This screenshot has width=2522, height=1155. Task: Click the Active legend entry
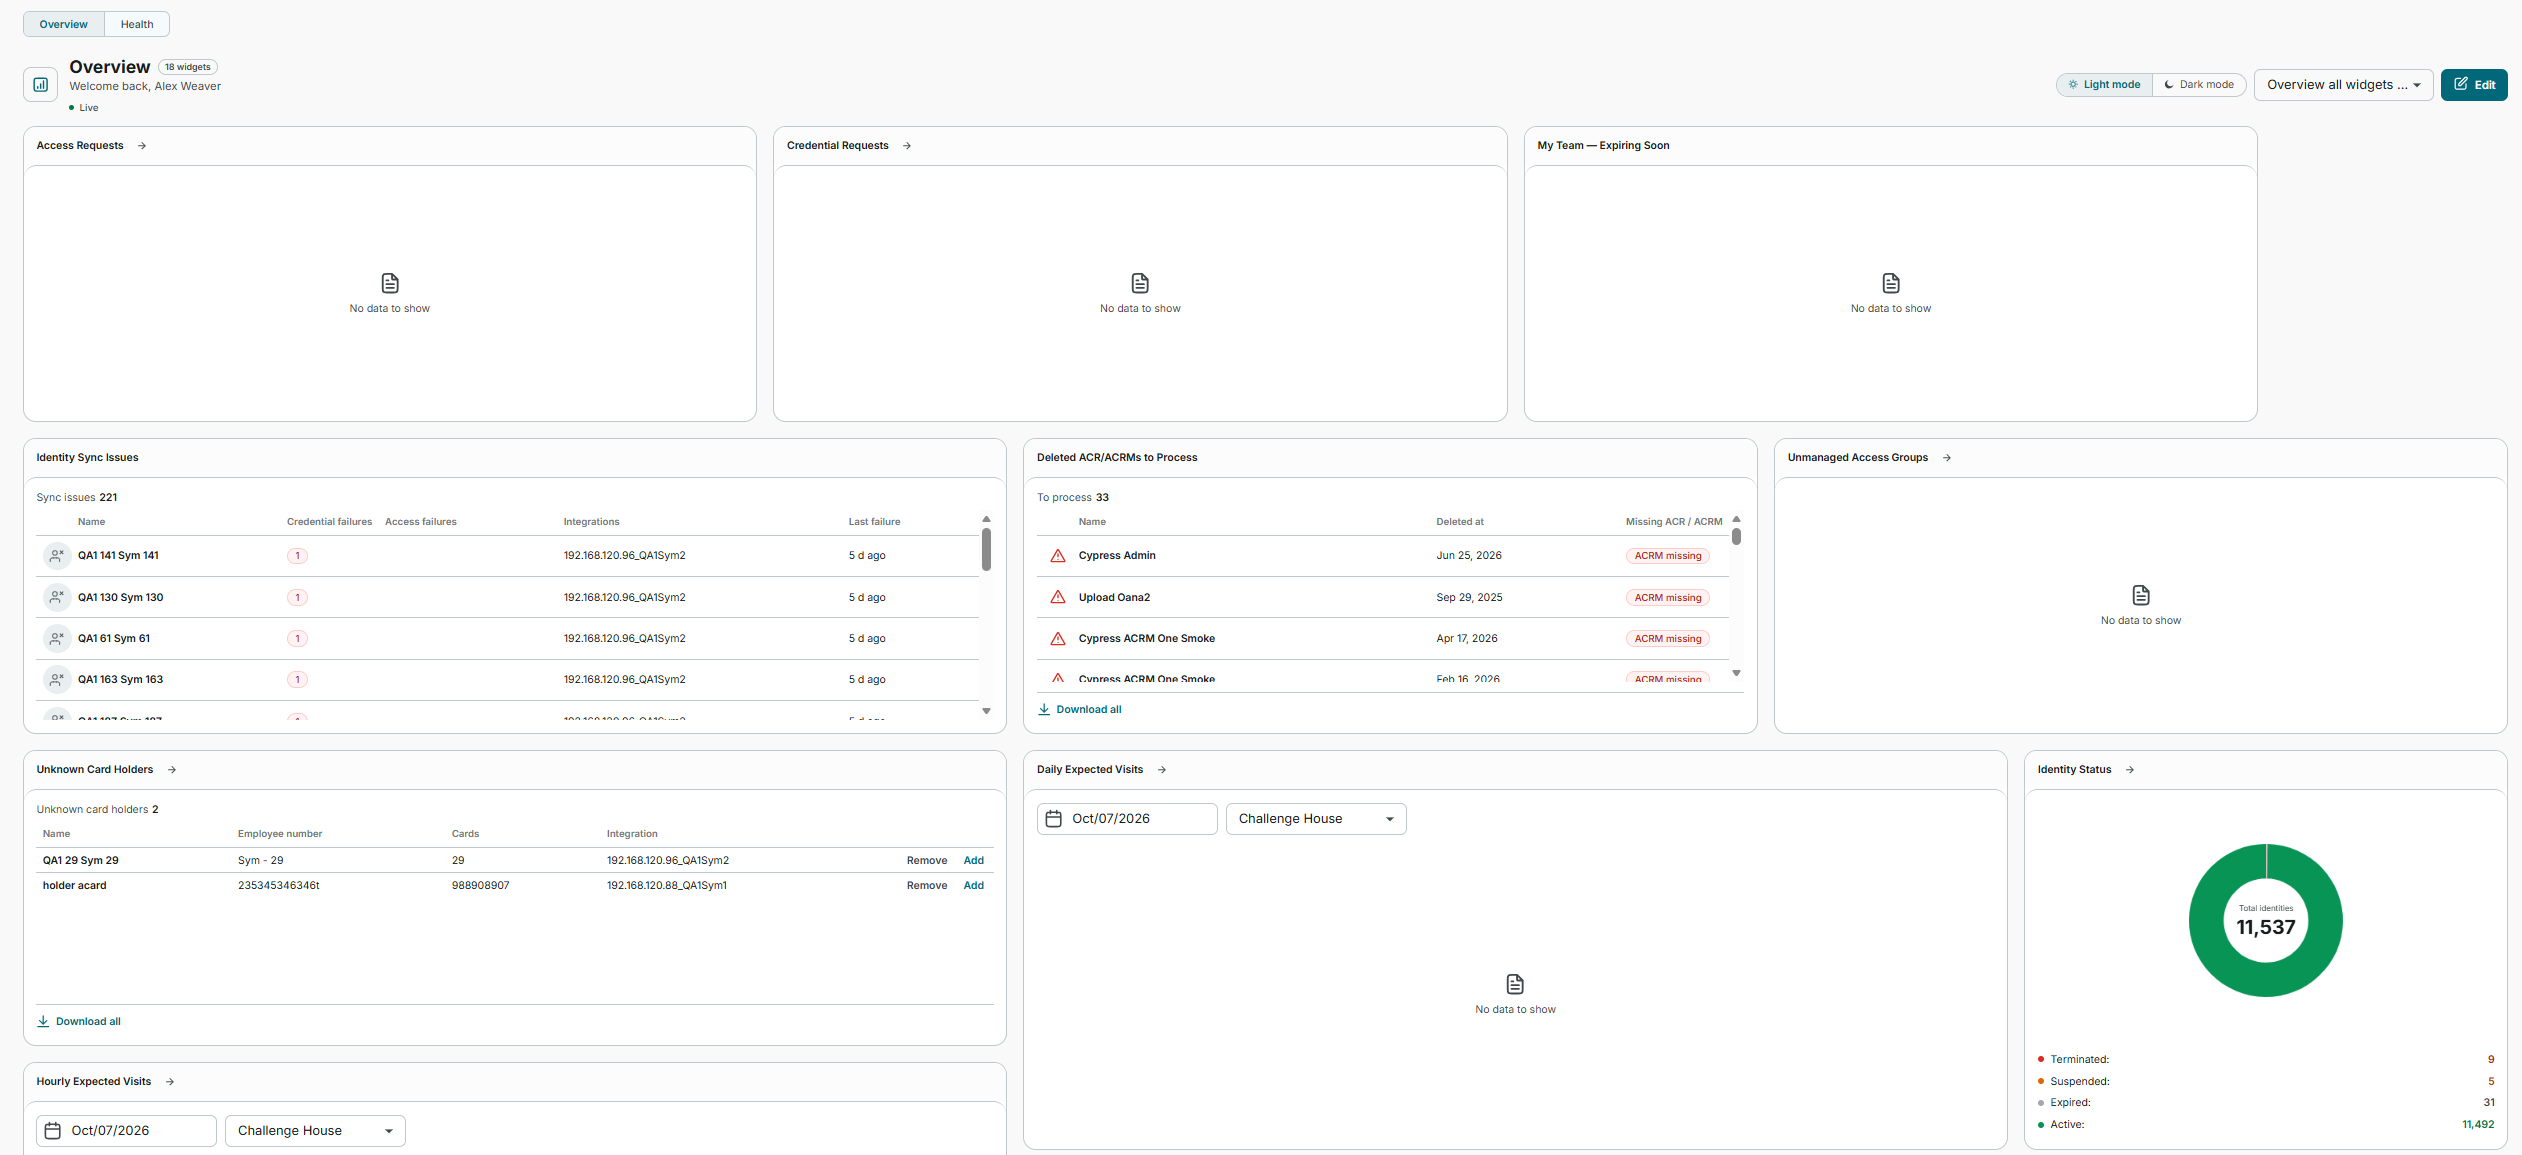click(2266, 1125)
